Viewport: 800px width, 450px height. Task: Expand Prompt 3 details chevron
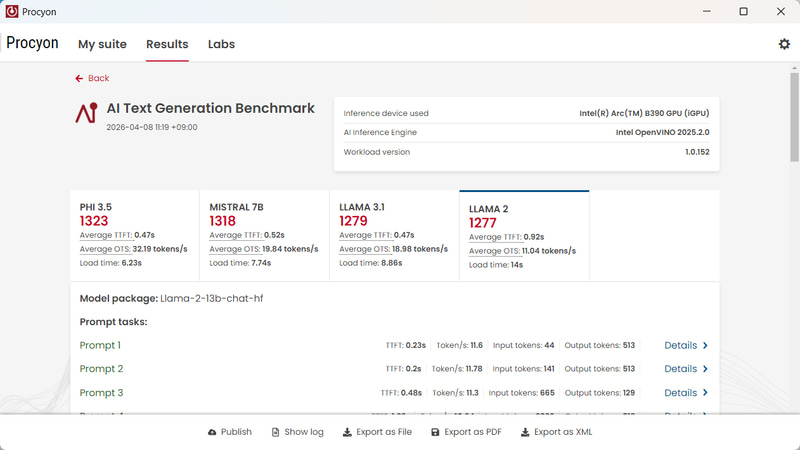(x=706, y=393)
